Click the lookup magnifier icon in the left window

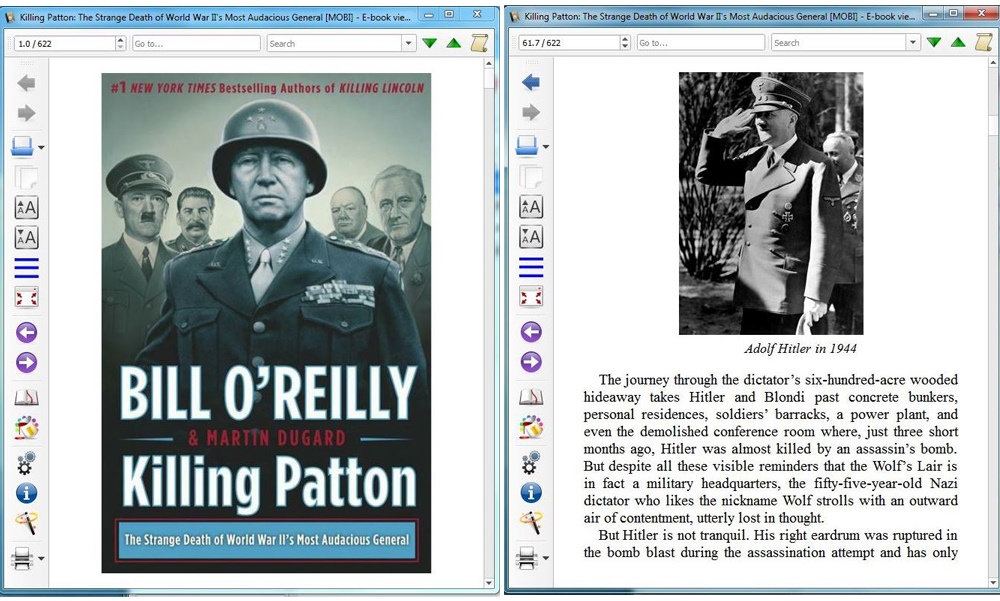26,523
